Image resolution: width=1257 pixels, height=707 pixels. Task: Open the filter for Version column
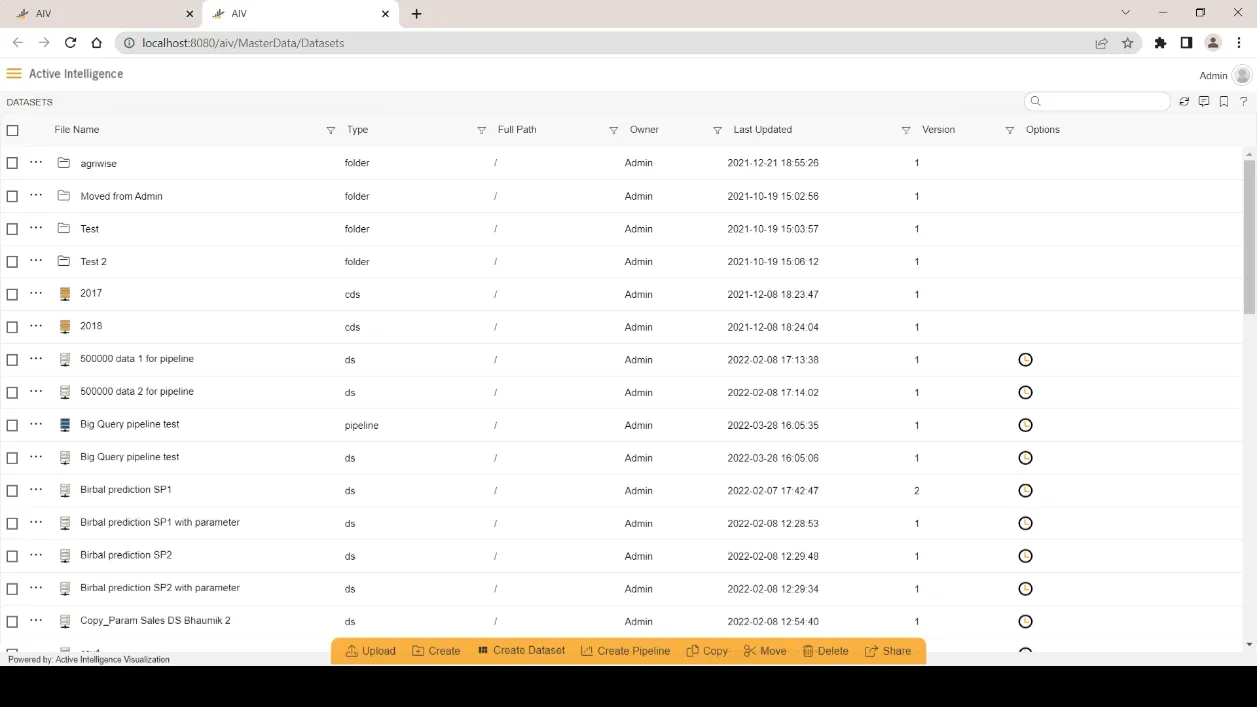point(1009,131)
